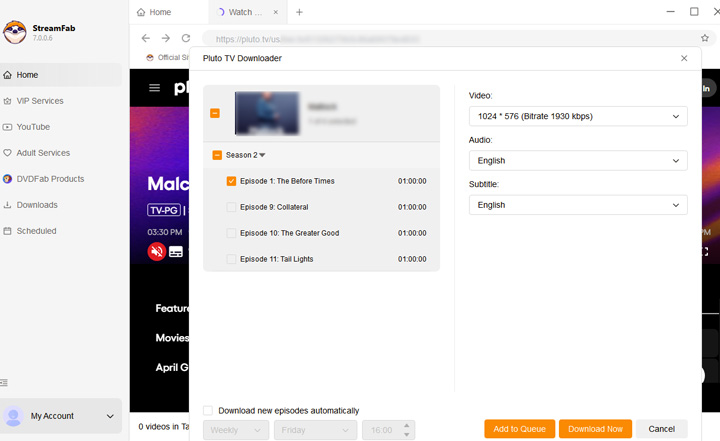Open DVDFab Products in the sidebar
This screenshot has width=720, height=441.
pyautogui.click(x=61, y=179)
